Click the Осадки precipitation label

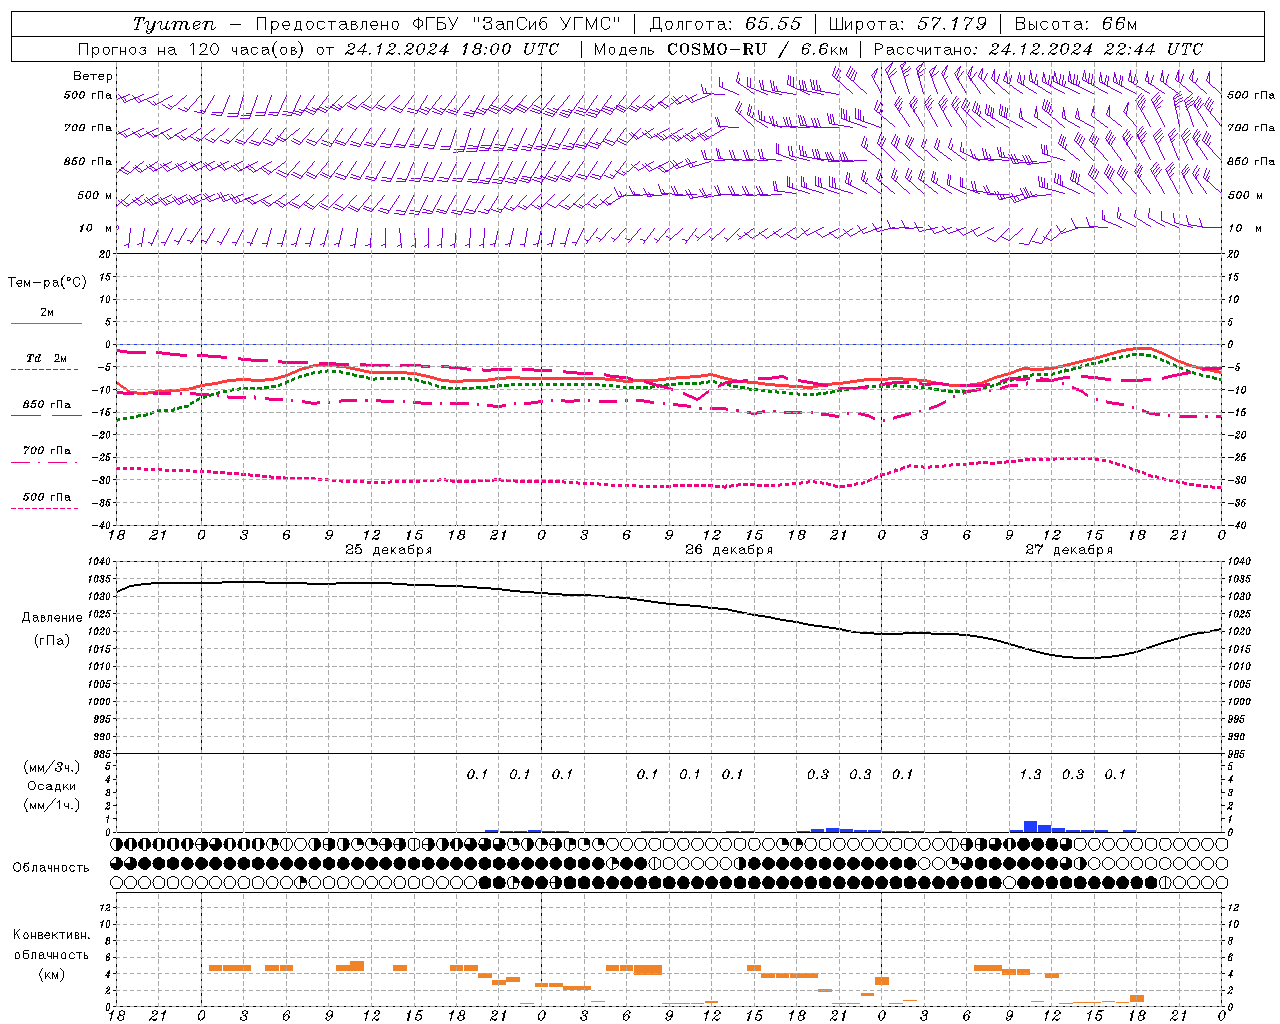(52, 786)
